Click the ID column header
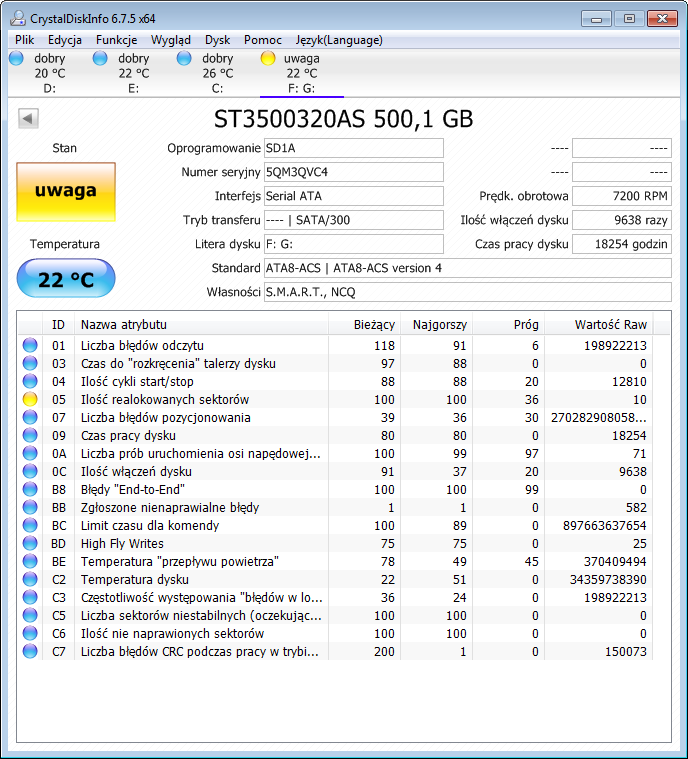Screen dimensions: 688x759 point(59,324)
